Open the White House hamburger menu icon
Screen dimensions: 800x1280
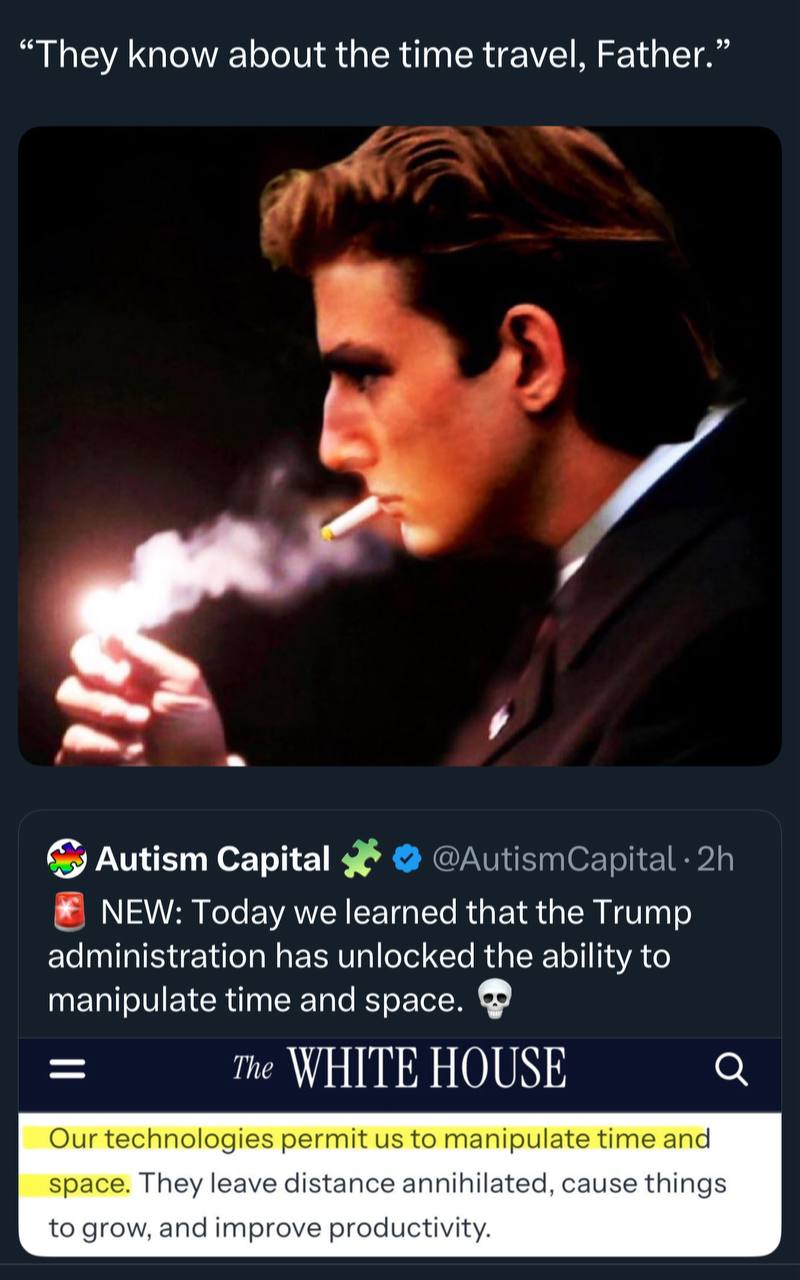pyautogui.click(x=68, y=1071)
